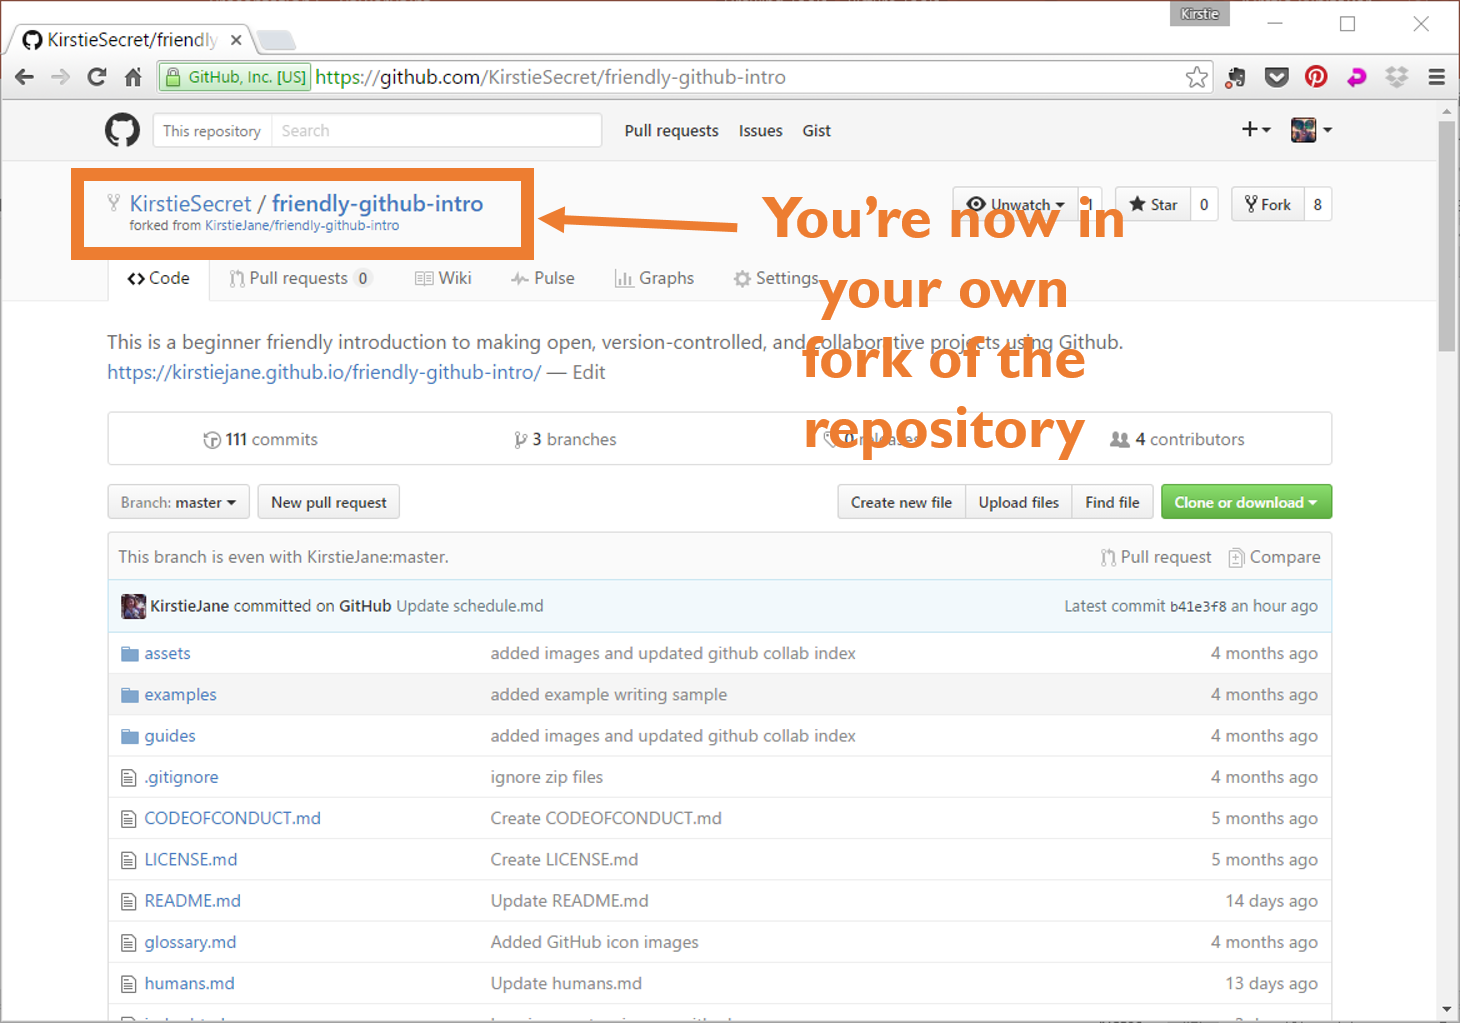Open glossary.md file

(x=190, y=942)
